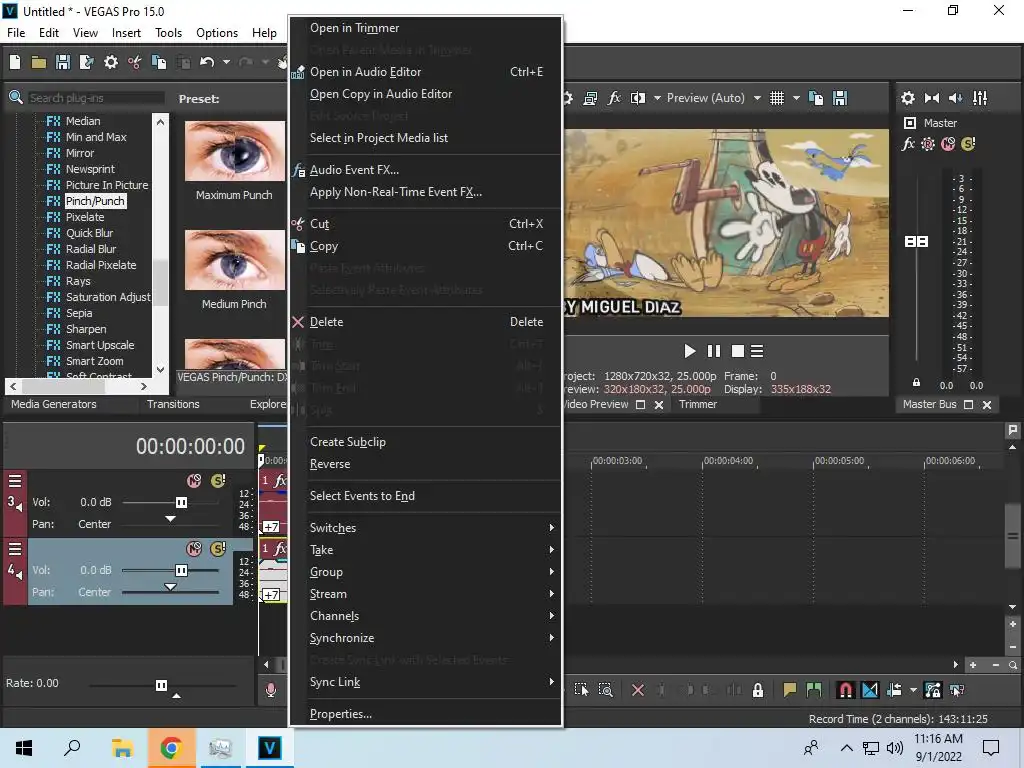Click track 3 volume slider handle
This screenshot has height=768, width=1024.
click(182, 502)
